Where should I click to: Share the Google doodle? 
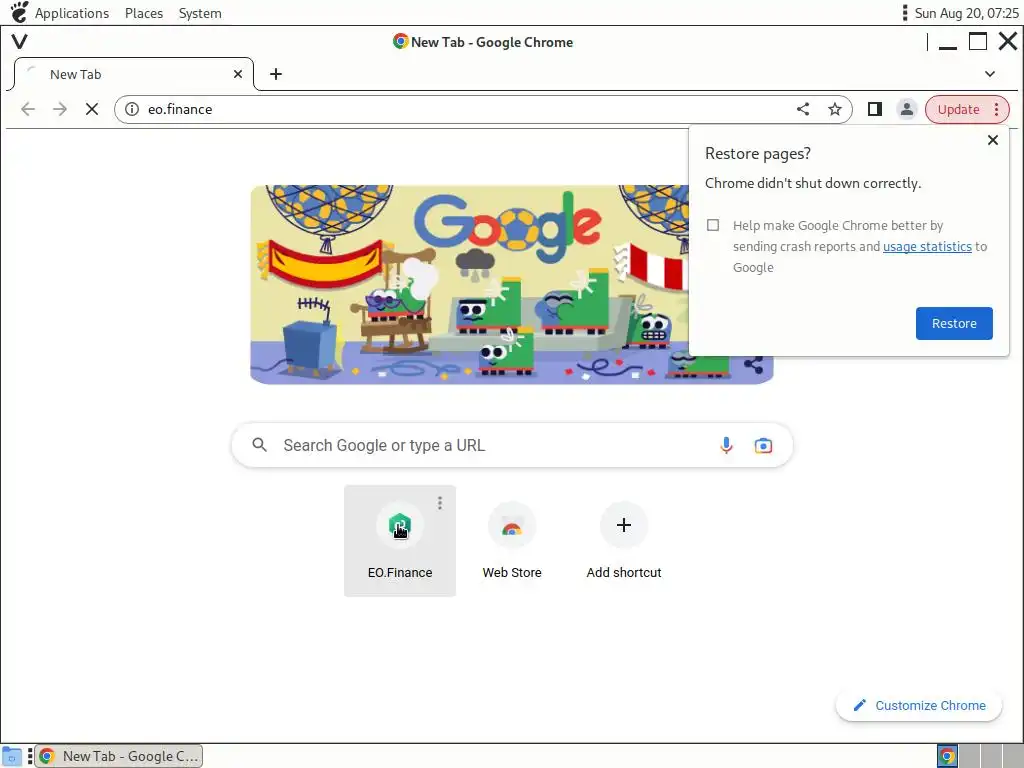753,364
